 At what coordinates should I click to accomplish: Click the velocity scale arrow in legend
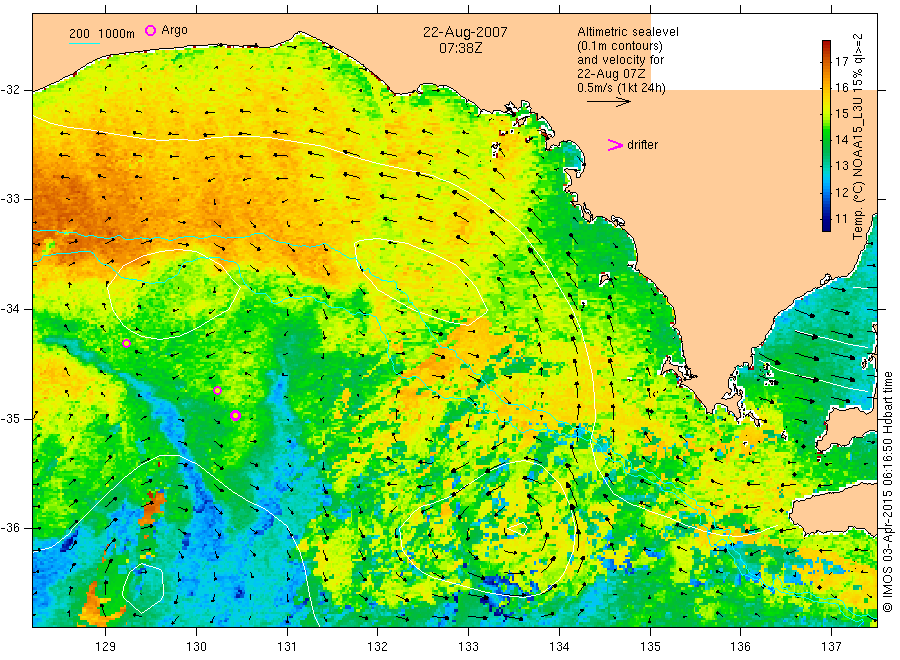tap(608, 102)
